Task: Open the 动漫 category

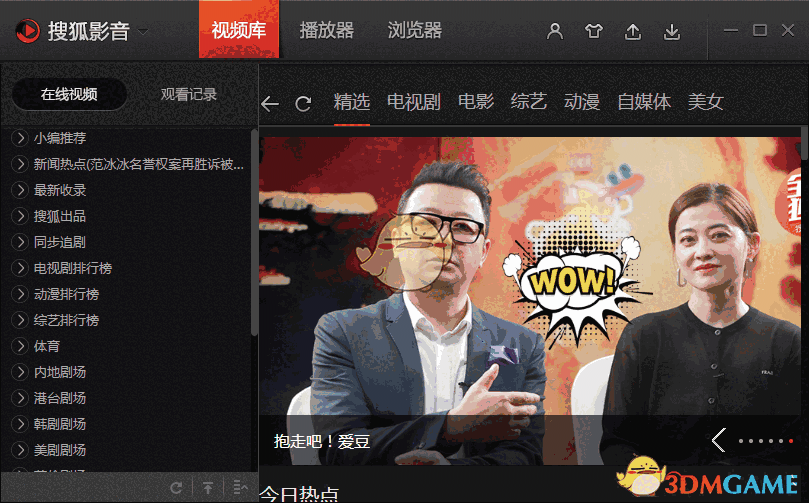Action: click(582, 102)
